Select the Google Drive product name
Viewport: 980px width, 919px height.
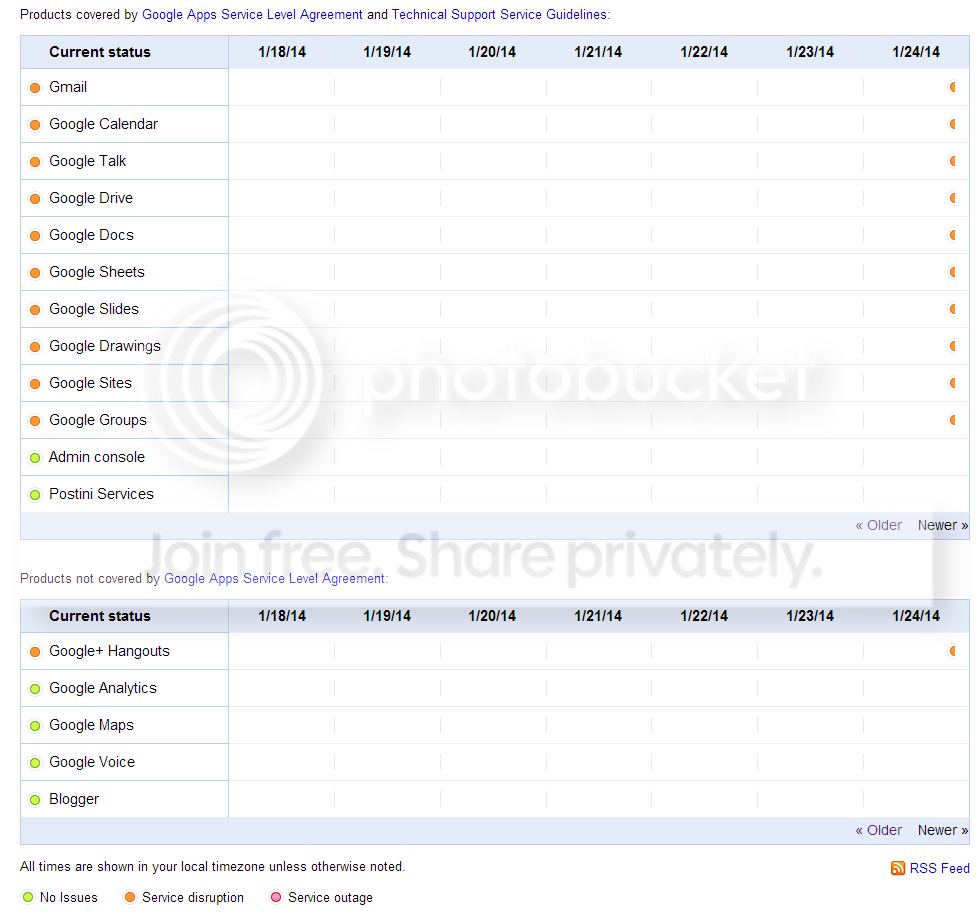coord(91,198)
